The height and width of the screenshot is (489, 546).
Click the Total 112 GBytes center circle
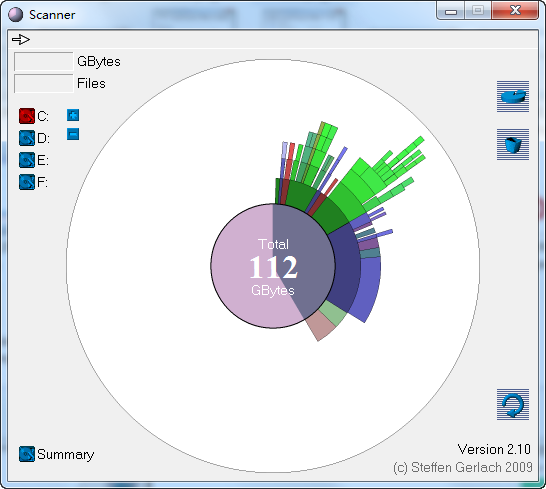point(273,266)
